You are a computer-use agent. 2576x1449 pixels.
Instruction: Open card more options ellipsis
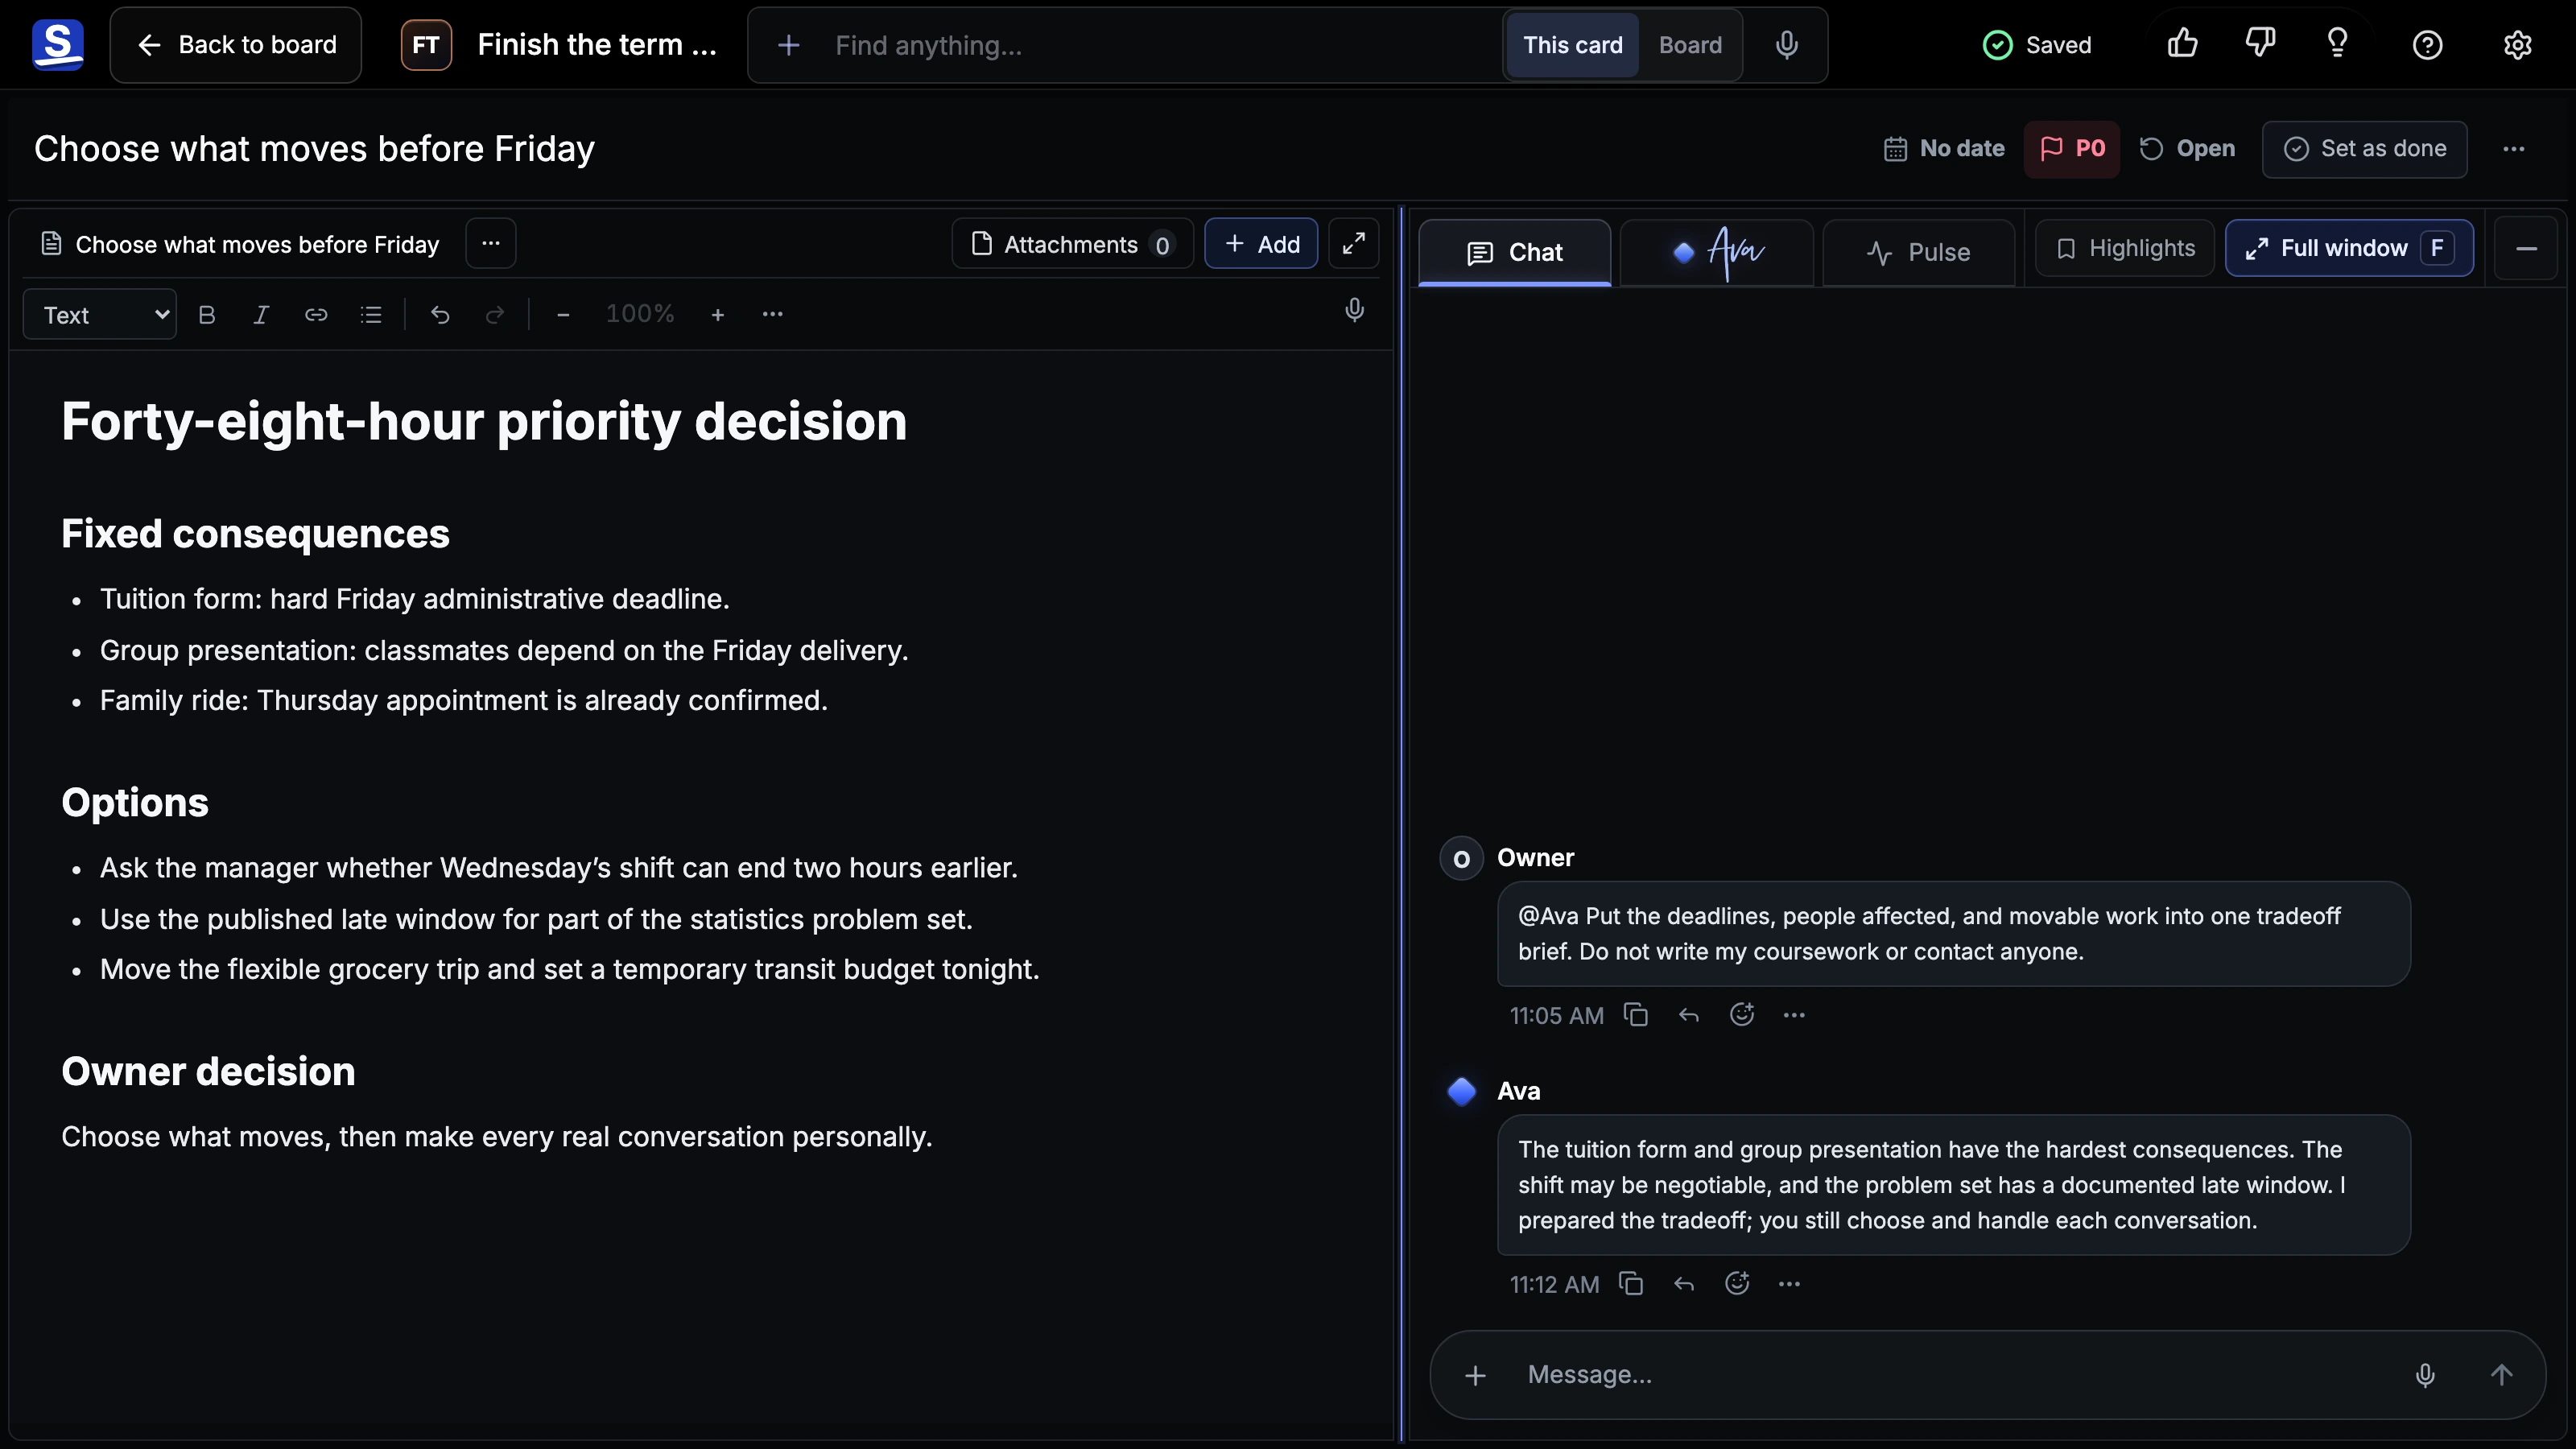point(2514,149)
